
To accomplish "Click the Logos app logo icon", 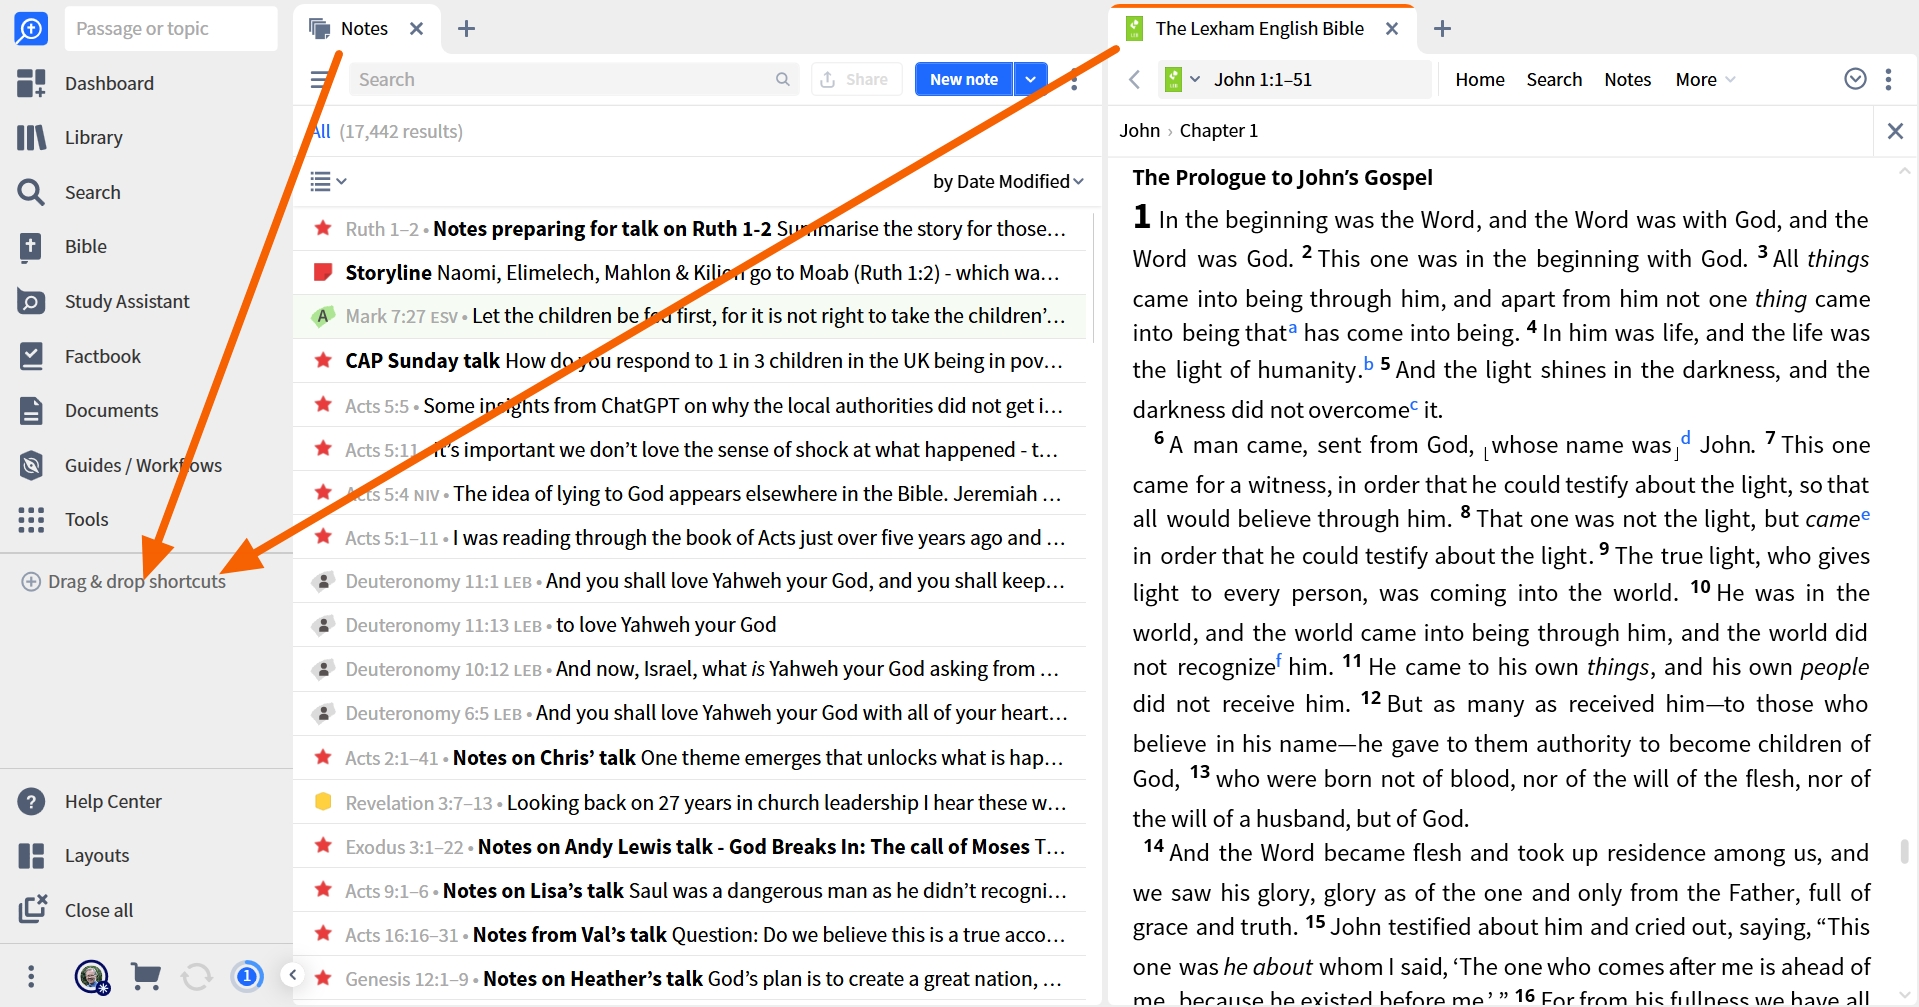I will click(x=31, y=28).
